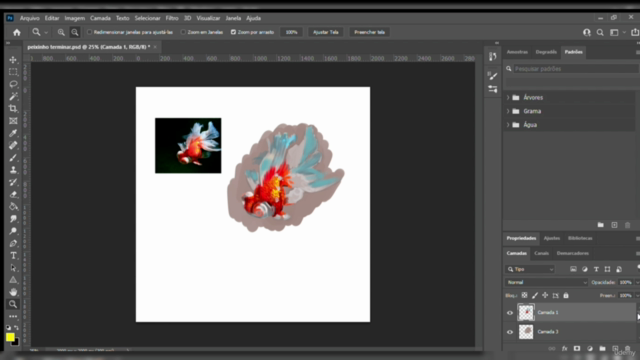The image size is (640, 360).
Task: Click the Ajustar Tela button
Action: 326,32
